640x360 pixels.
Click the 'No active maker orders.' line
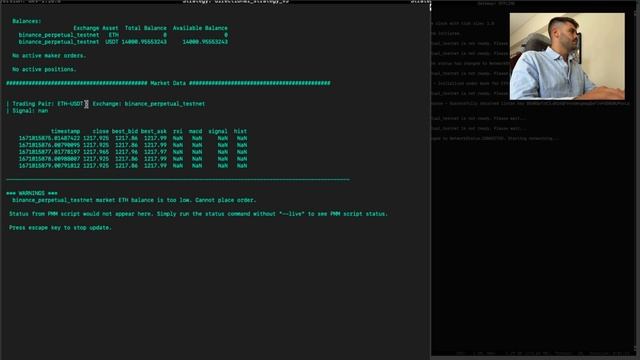coord(49,56)
